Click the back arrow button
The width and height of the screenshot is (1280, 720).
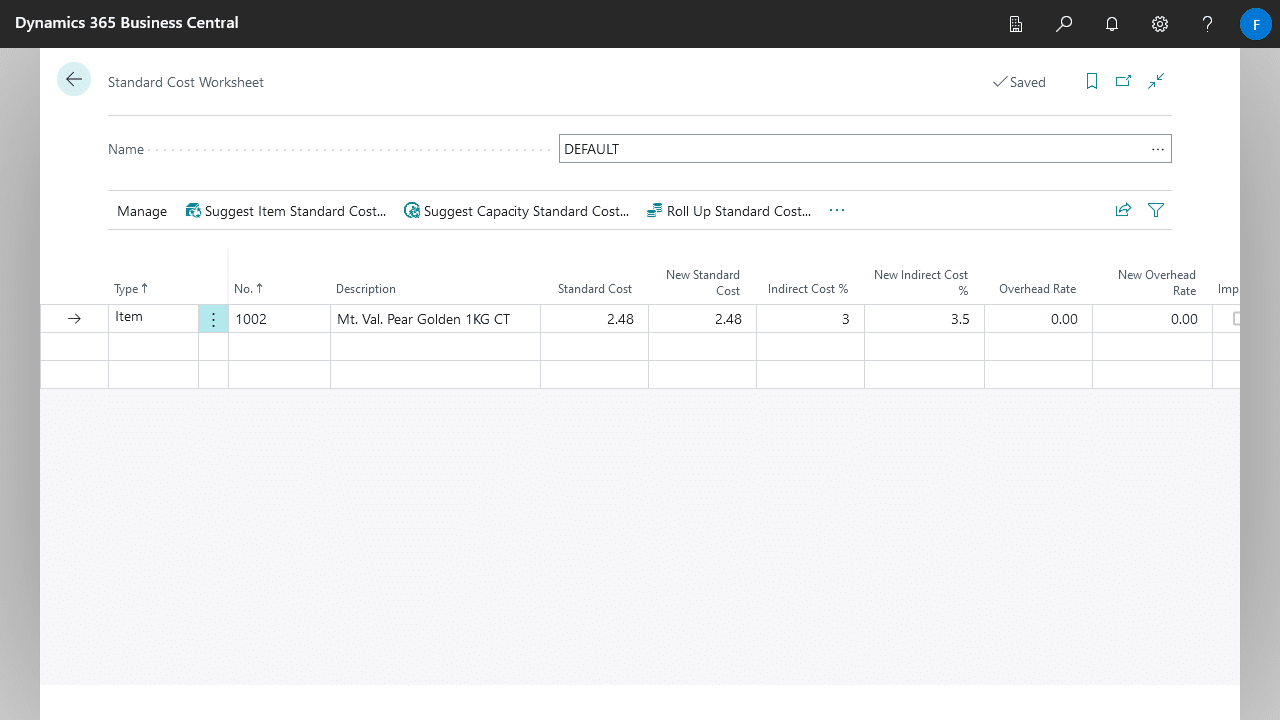pyautogui.click(x=74, y=80)
